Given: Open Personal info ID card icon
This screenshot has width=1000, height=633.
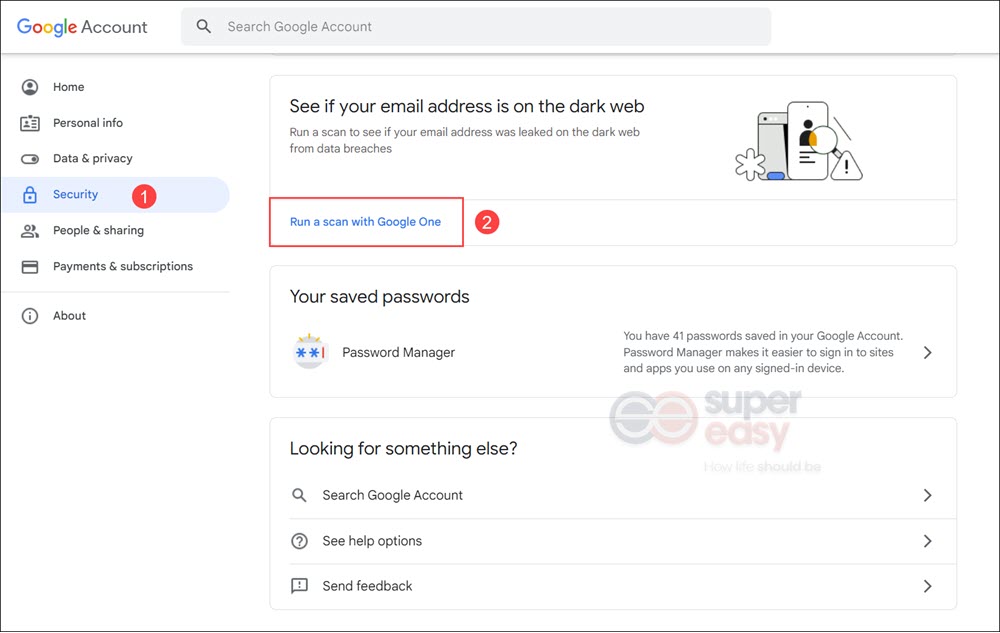Looking at the screenshot, I should [x=30, y=123].
